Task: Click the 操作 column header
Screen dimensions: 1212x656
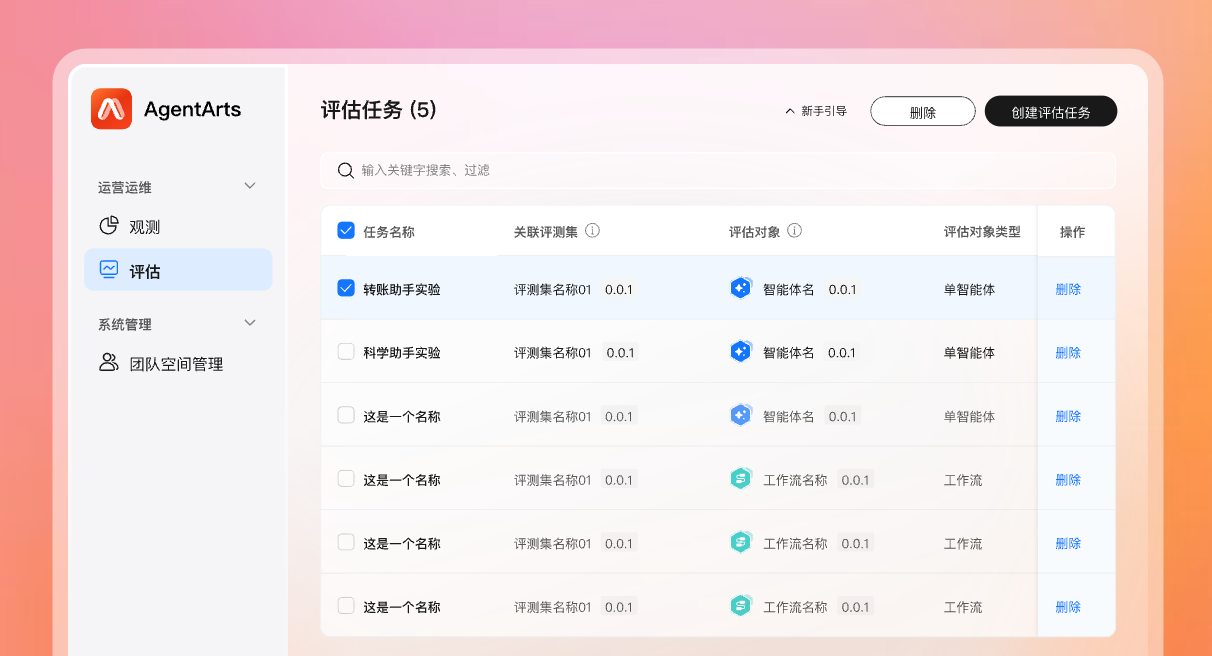Action: pyautogui.click(x=1073, y=232)
